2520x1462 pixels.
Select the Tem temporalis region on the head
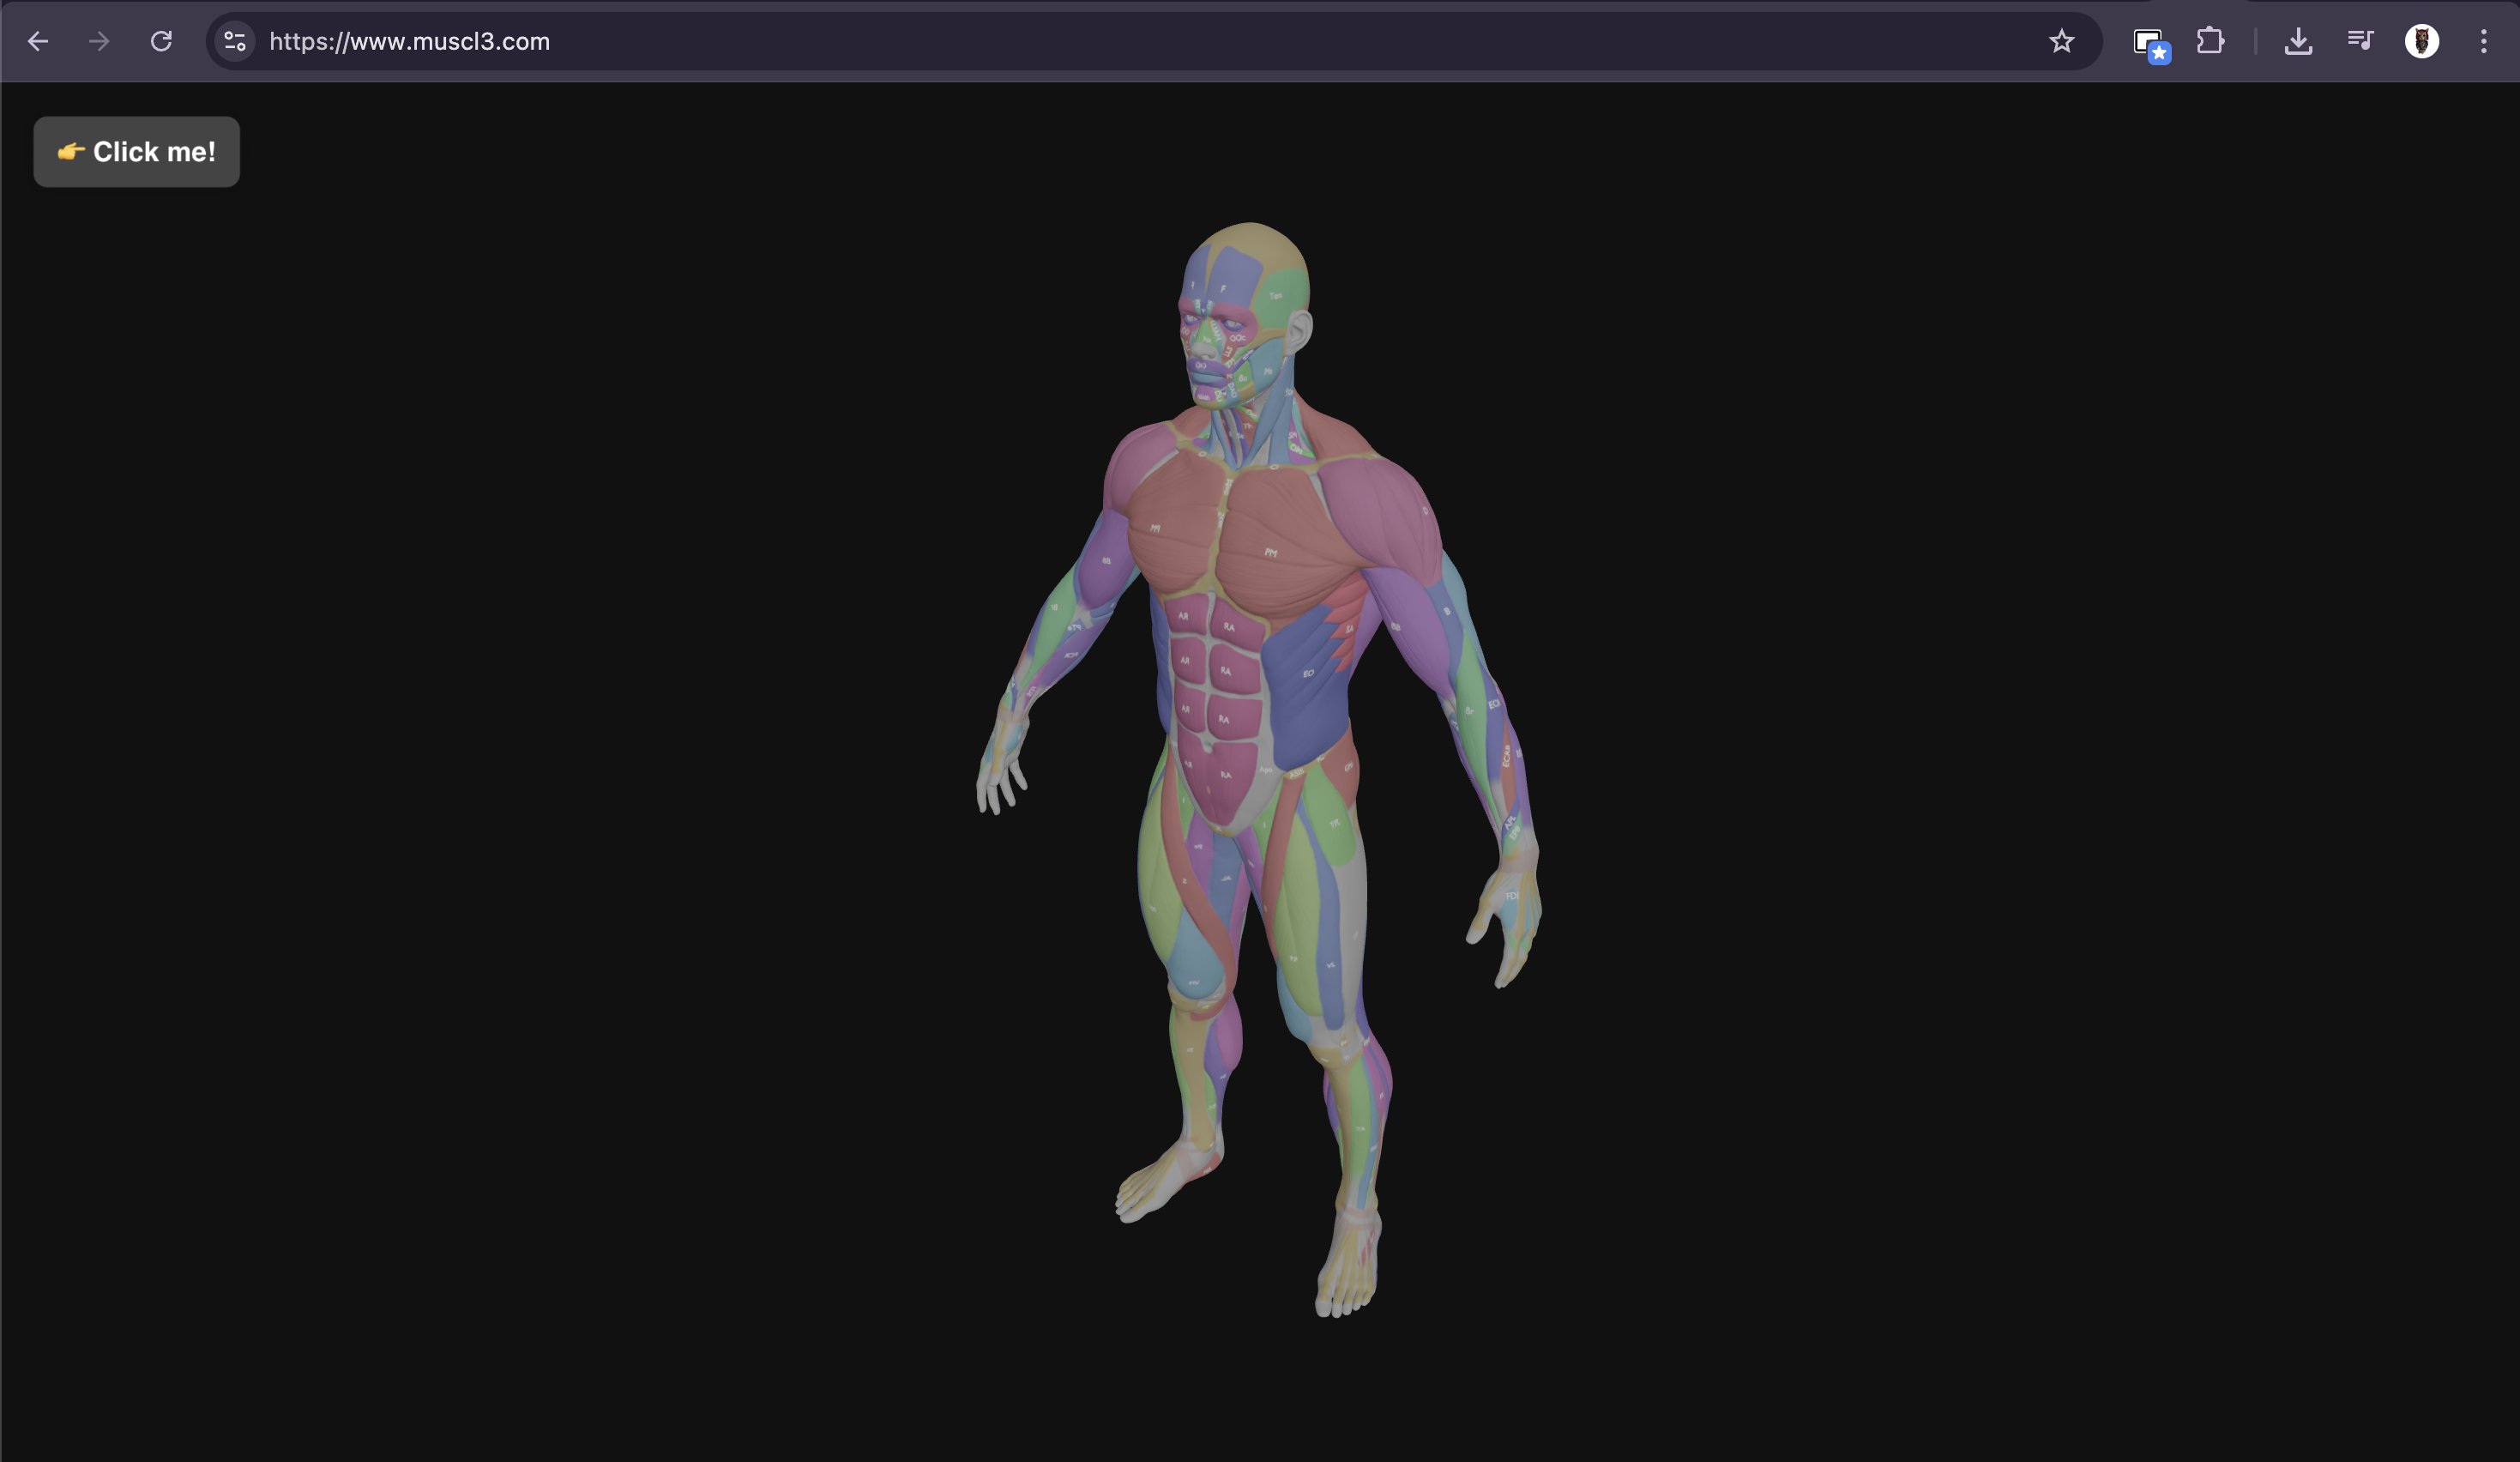tap(1277, 295)
